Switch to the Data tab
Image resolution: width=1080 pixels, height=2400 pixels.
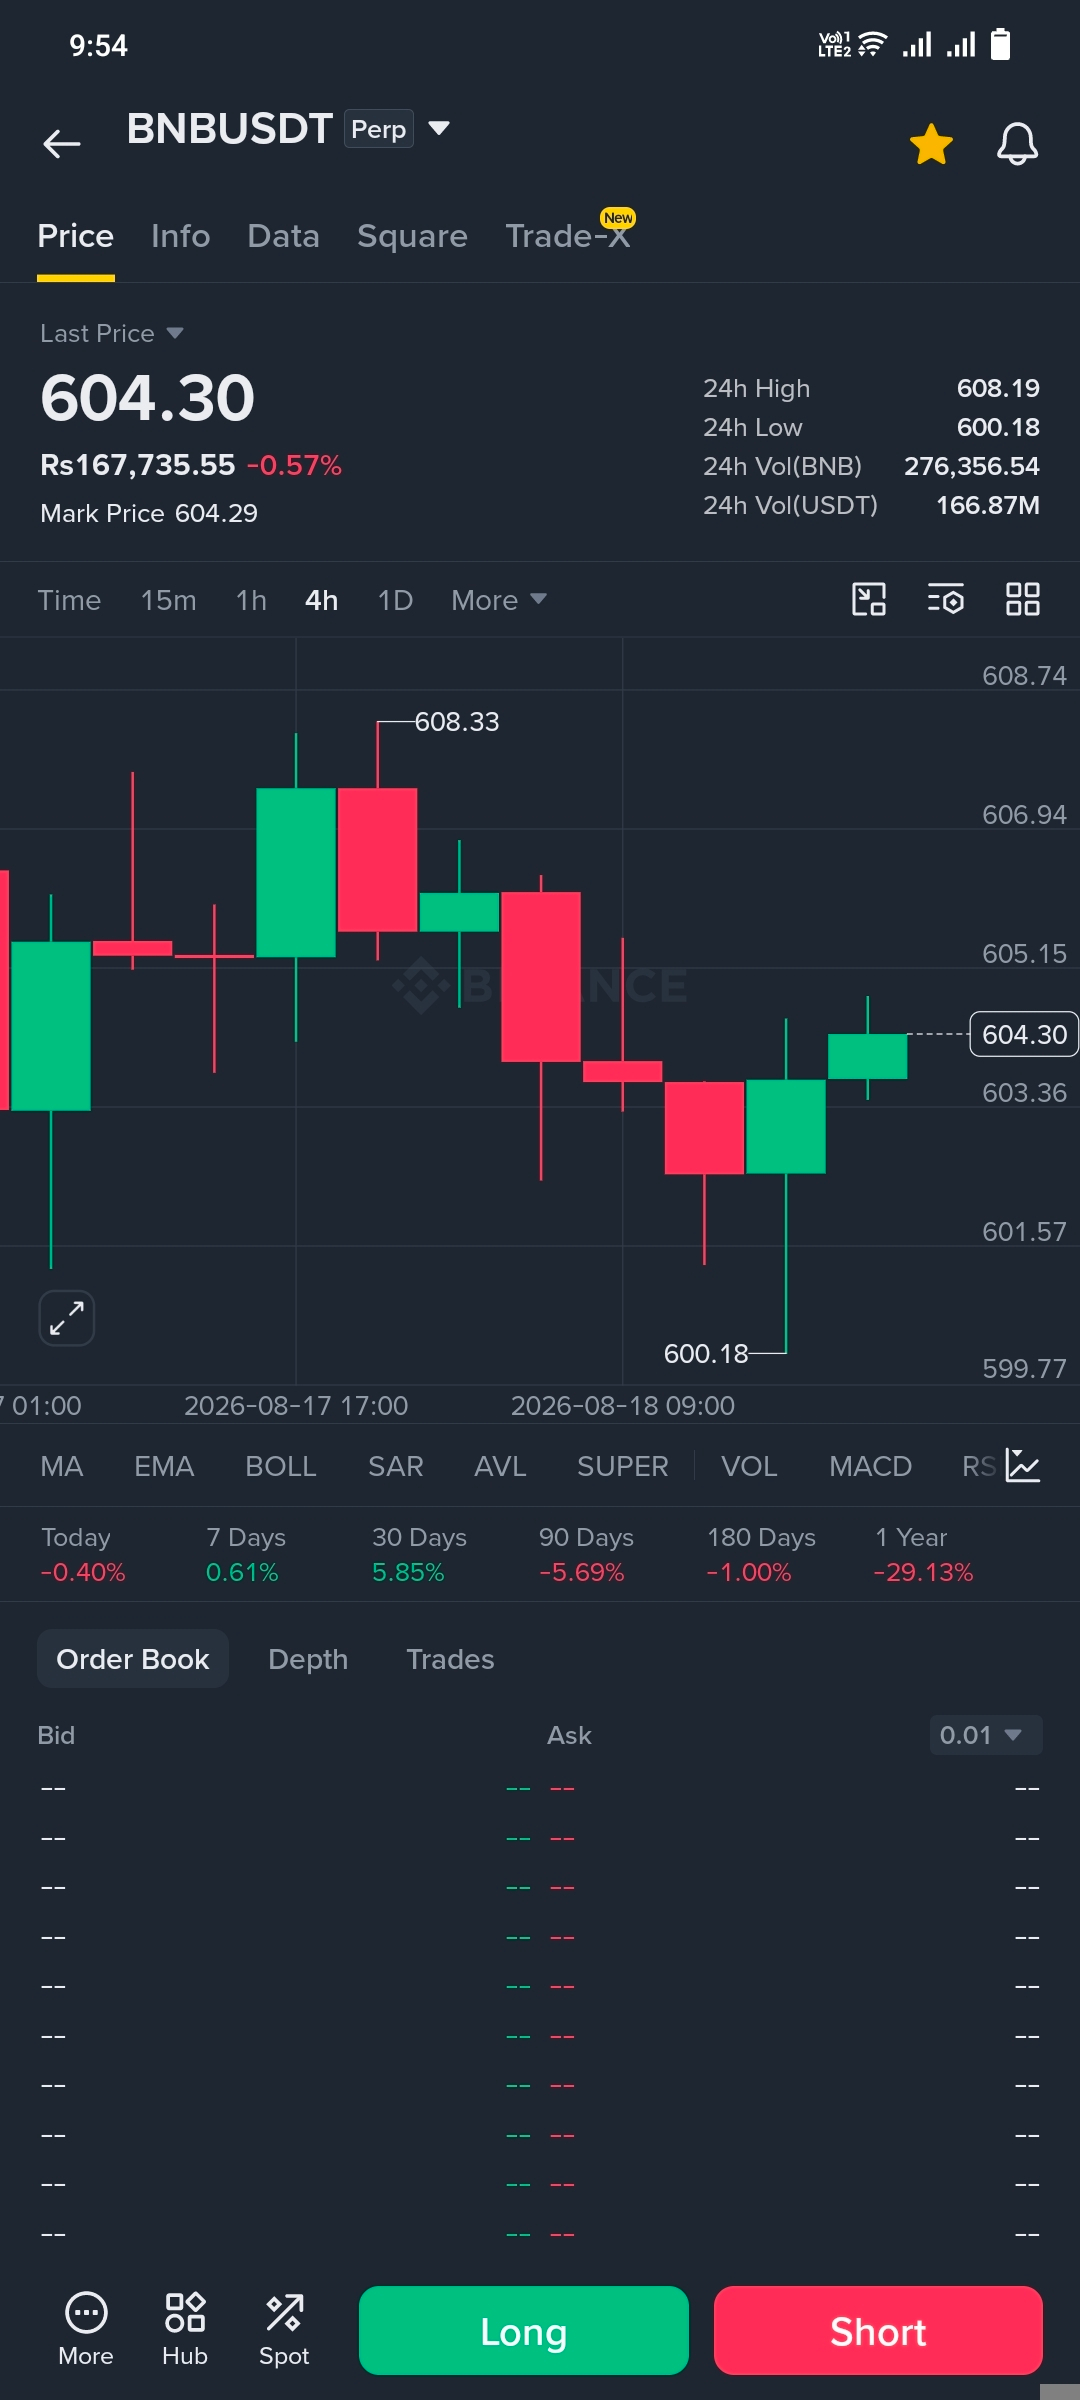click(283, 236)
